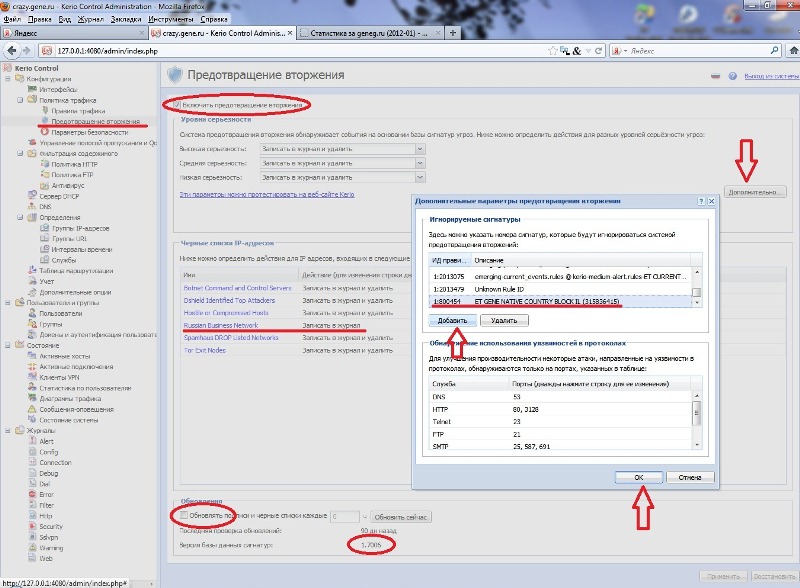The width and height of the screenshot is (800, 588).
Task: Open Параметры безопасности red icon
Action: pos(45,132)
